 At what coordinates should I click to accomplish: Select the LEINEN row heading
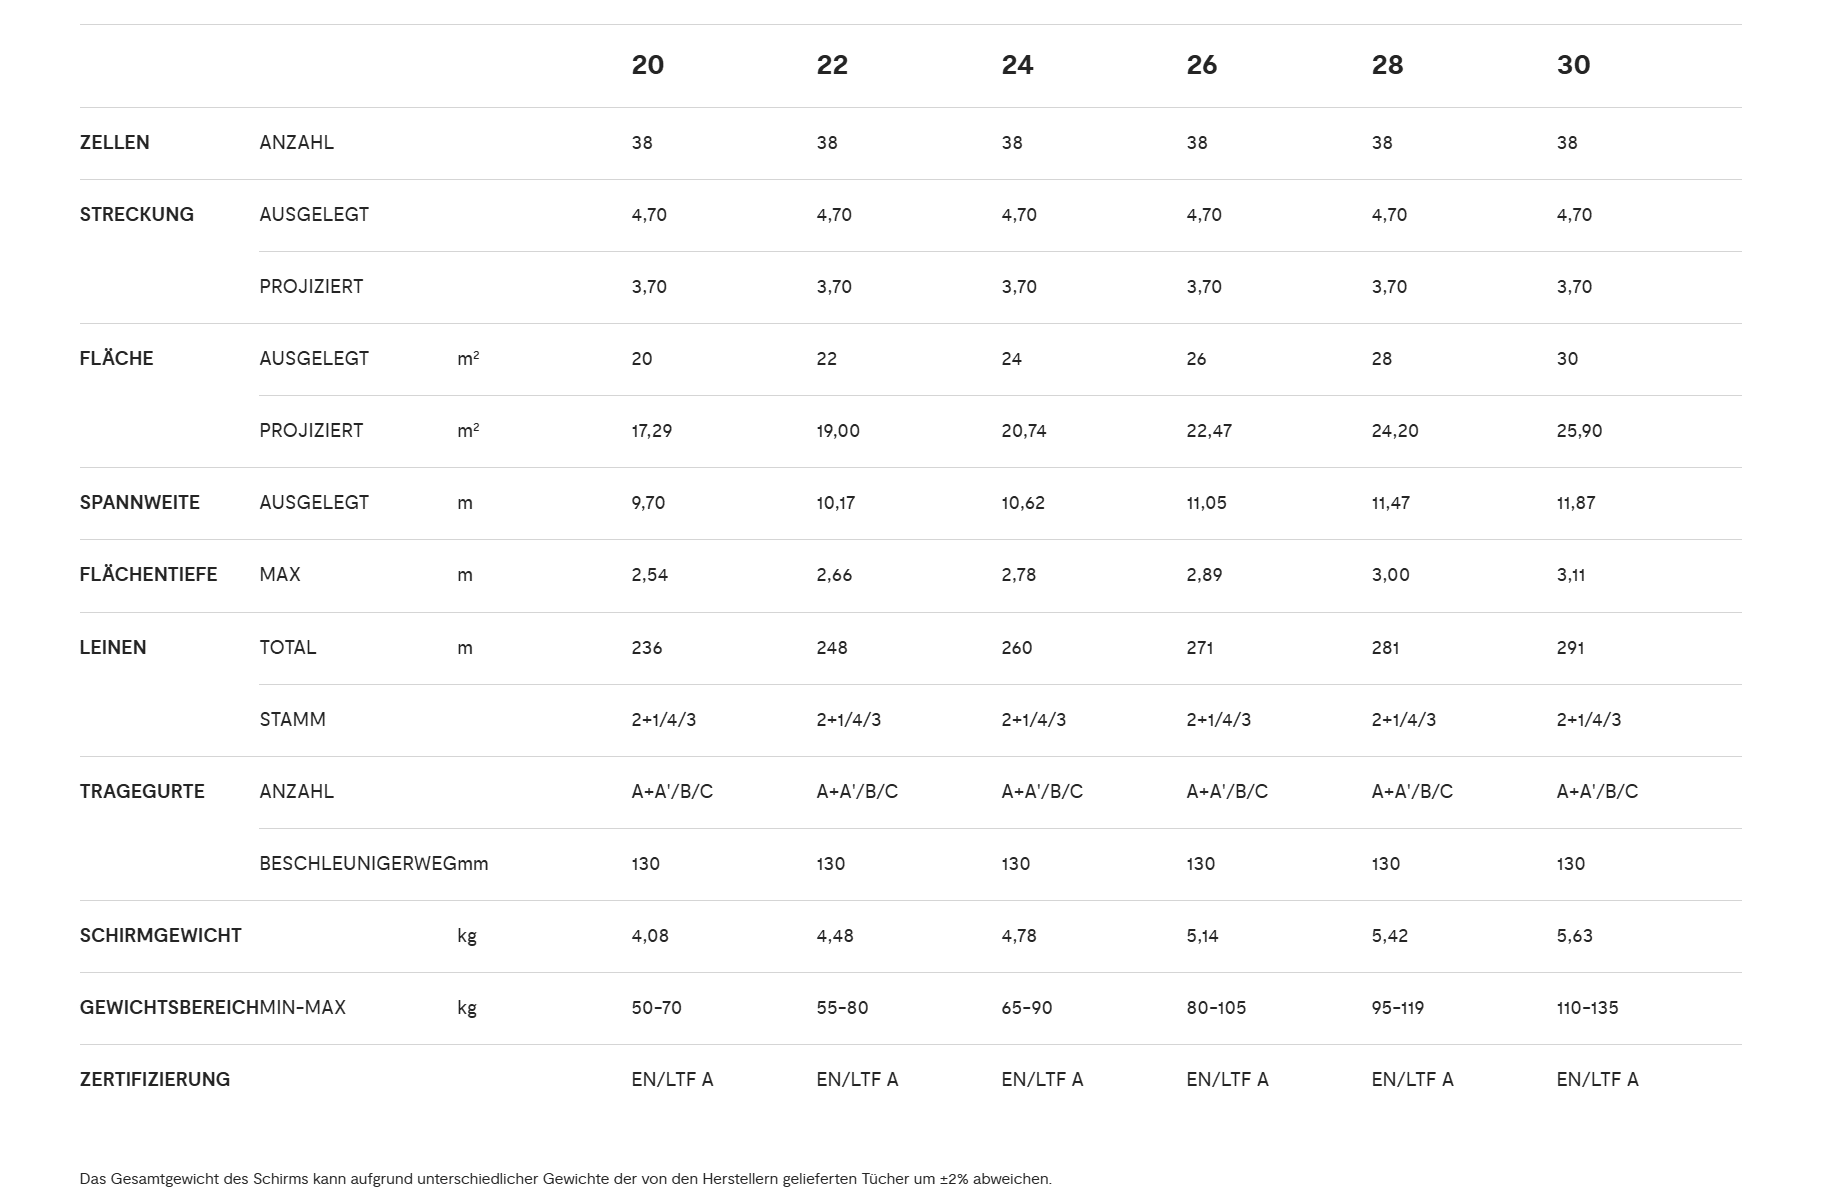(x=113, y=648)
